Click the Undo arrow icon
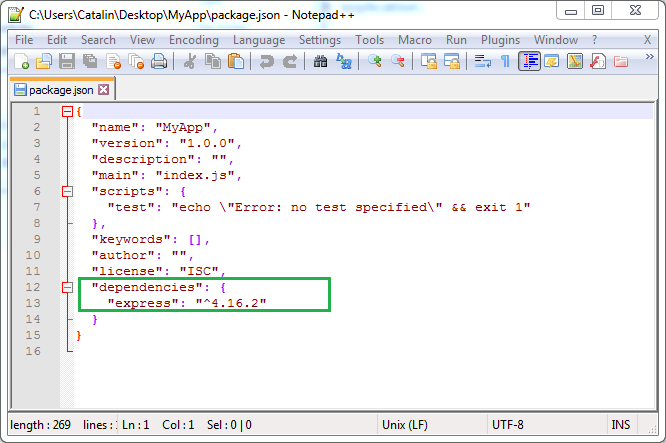This screenshot has height=443, width=666. coord(266,61)
